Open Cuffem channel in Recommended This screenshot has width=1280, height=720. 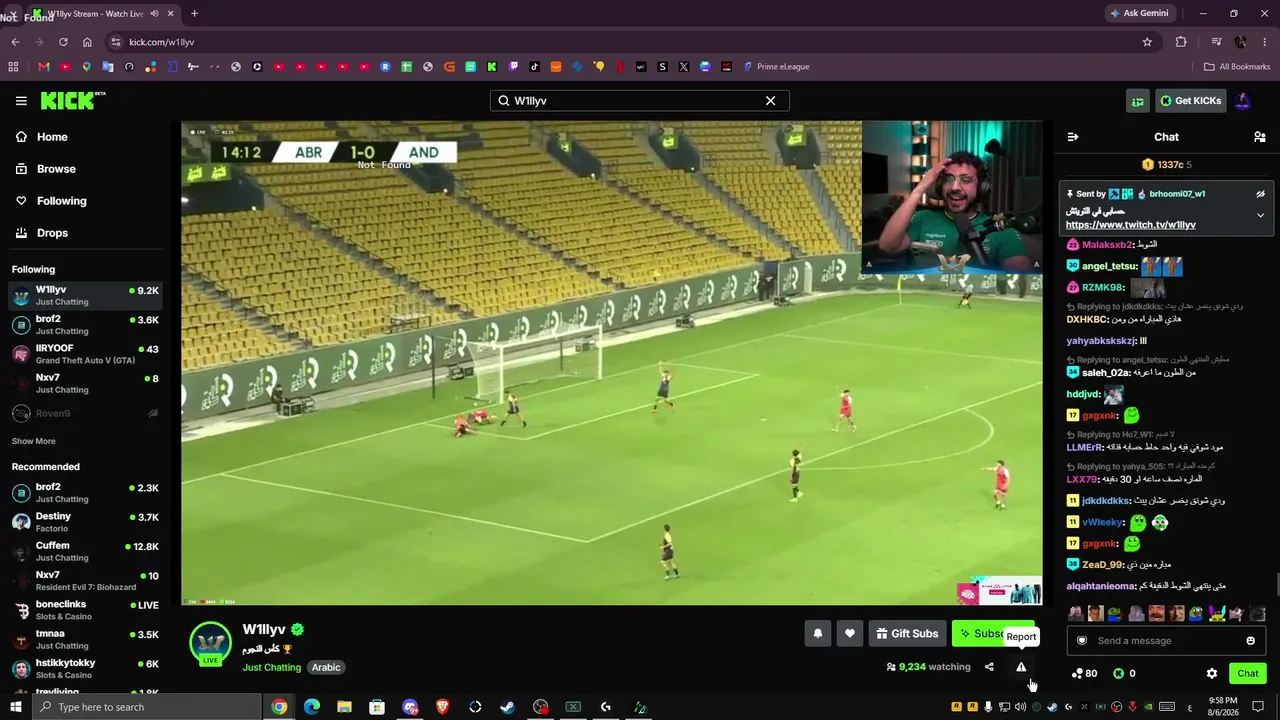[85, 552]
